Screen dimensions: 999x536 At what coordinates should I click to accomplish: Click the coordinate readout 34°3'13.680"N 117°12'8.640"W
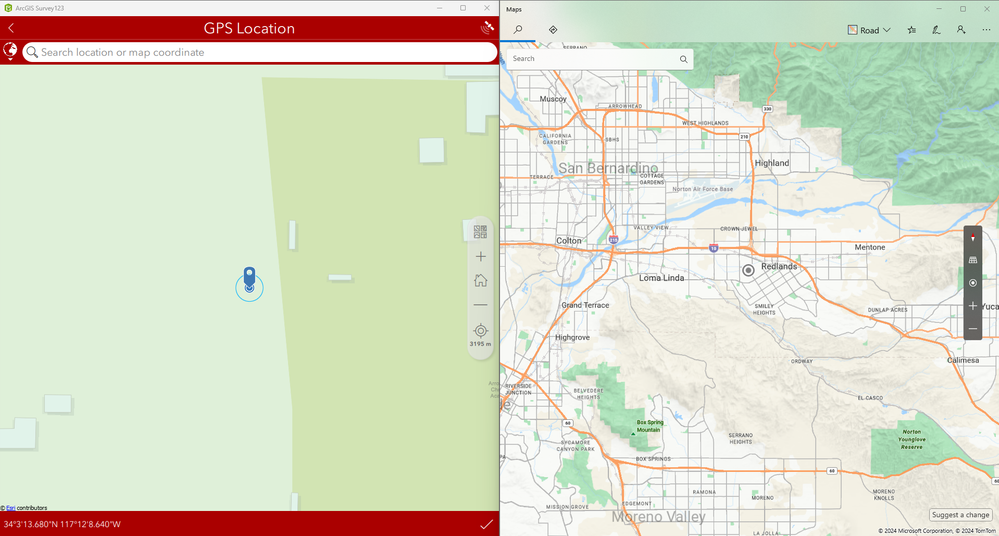(x=62, y=524)
